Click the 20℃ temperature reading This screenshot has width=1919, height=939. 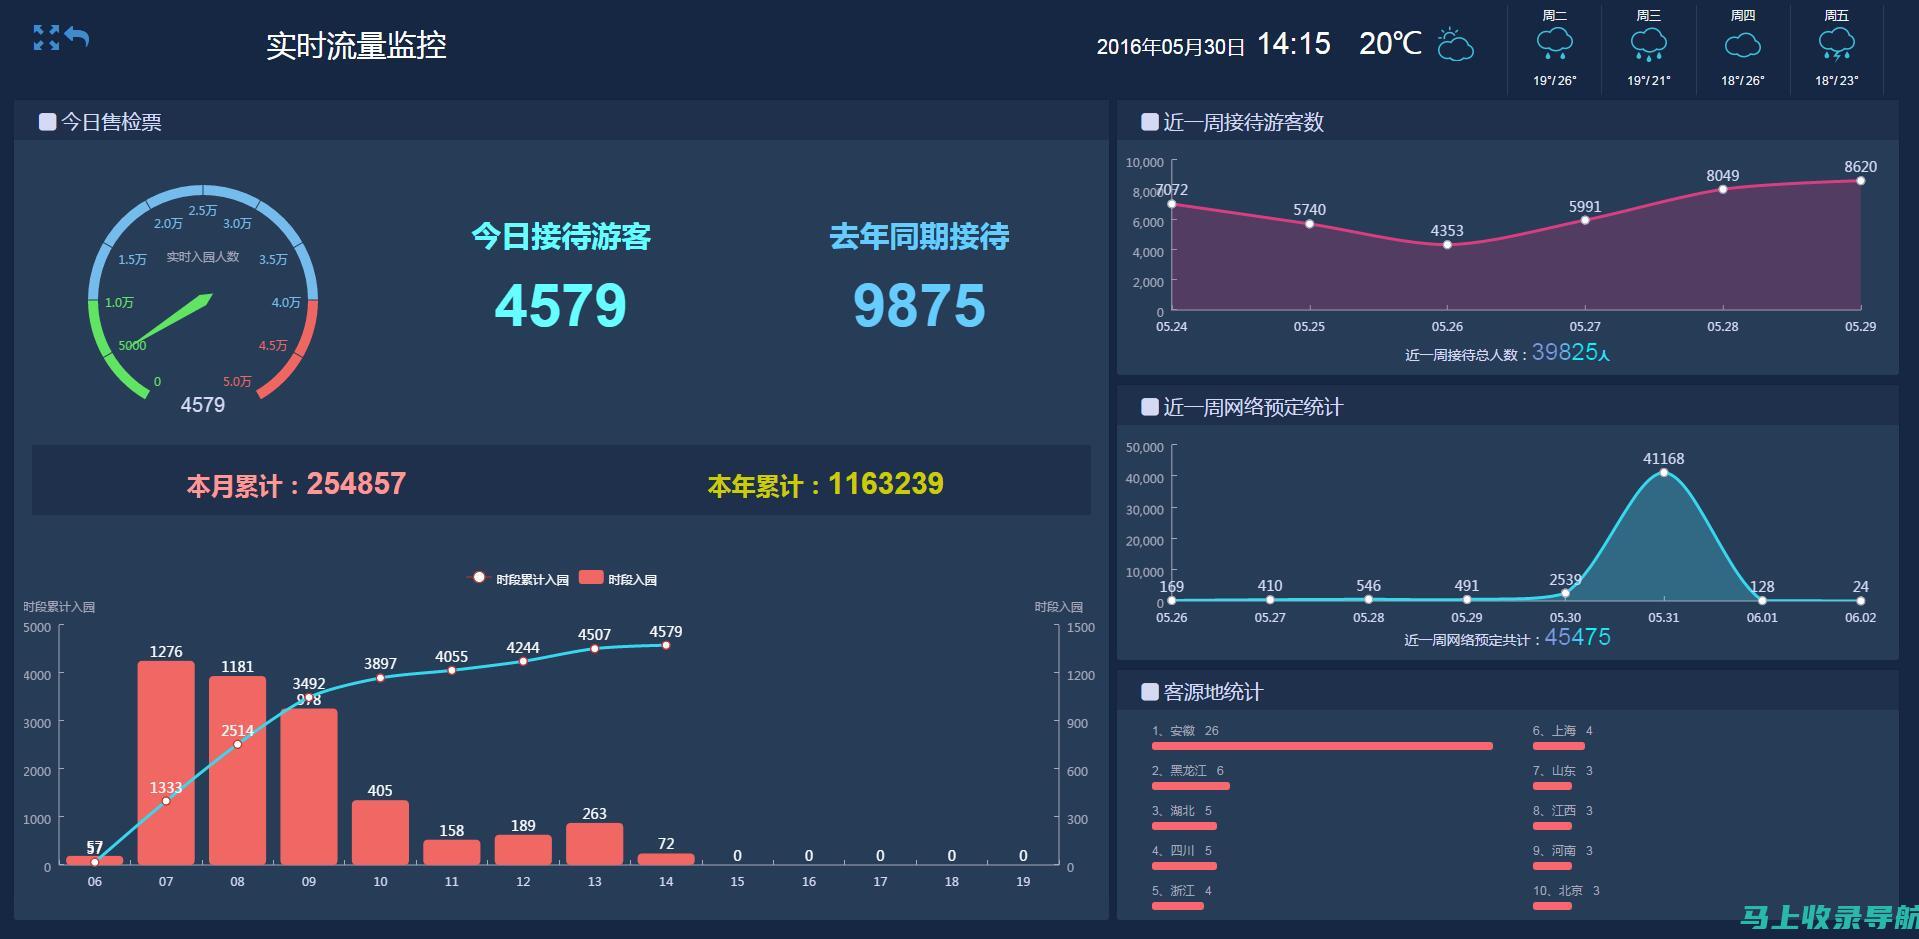click(x=1390, y=44)
